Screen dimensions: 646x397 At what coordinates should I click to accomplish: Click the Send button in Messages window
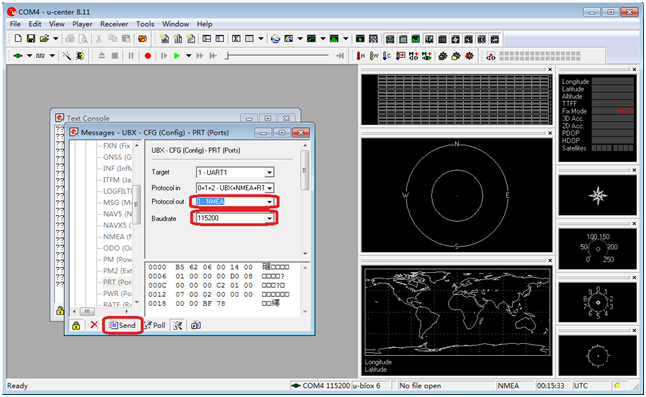click(x=122, y=325)
